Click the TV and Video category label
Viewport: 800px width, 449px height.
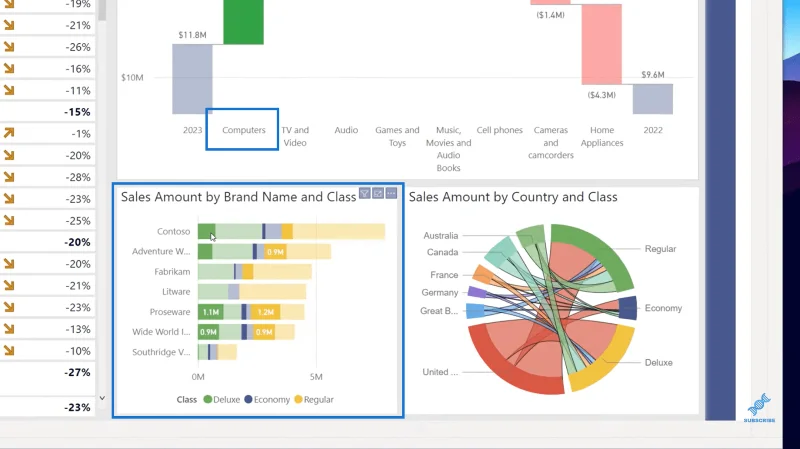click(x=295, y=136)
